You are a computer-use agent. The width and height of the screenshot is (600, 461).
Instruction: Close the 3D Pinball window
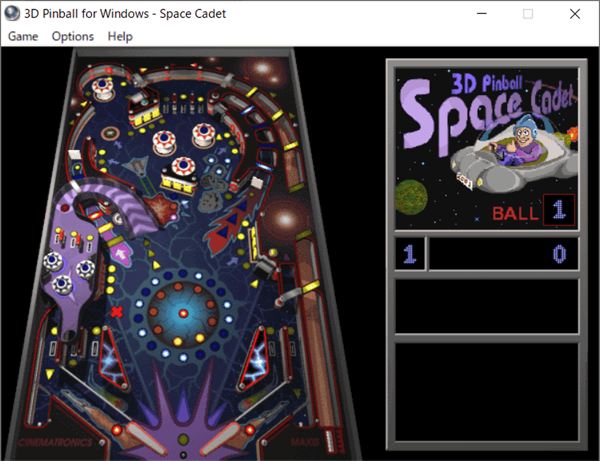click(x=575, y=14)
